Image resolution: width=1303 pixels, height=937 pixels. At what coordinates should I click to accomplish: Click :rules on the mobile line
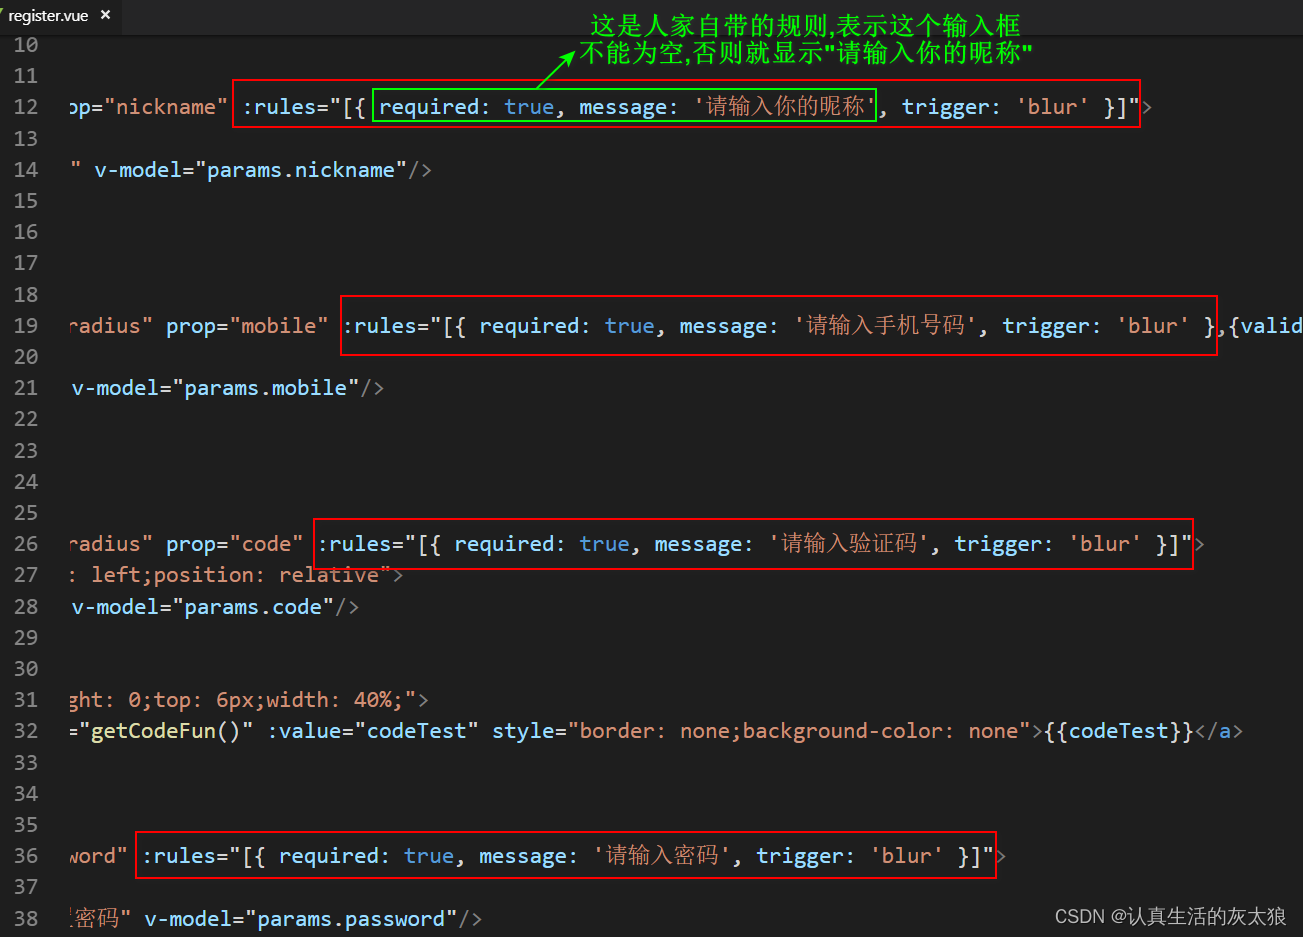coord(379,326)
